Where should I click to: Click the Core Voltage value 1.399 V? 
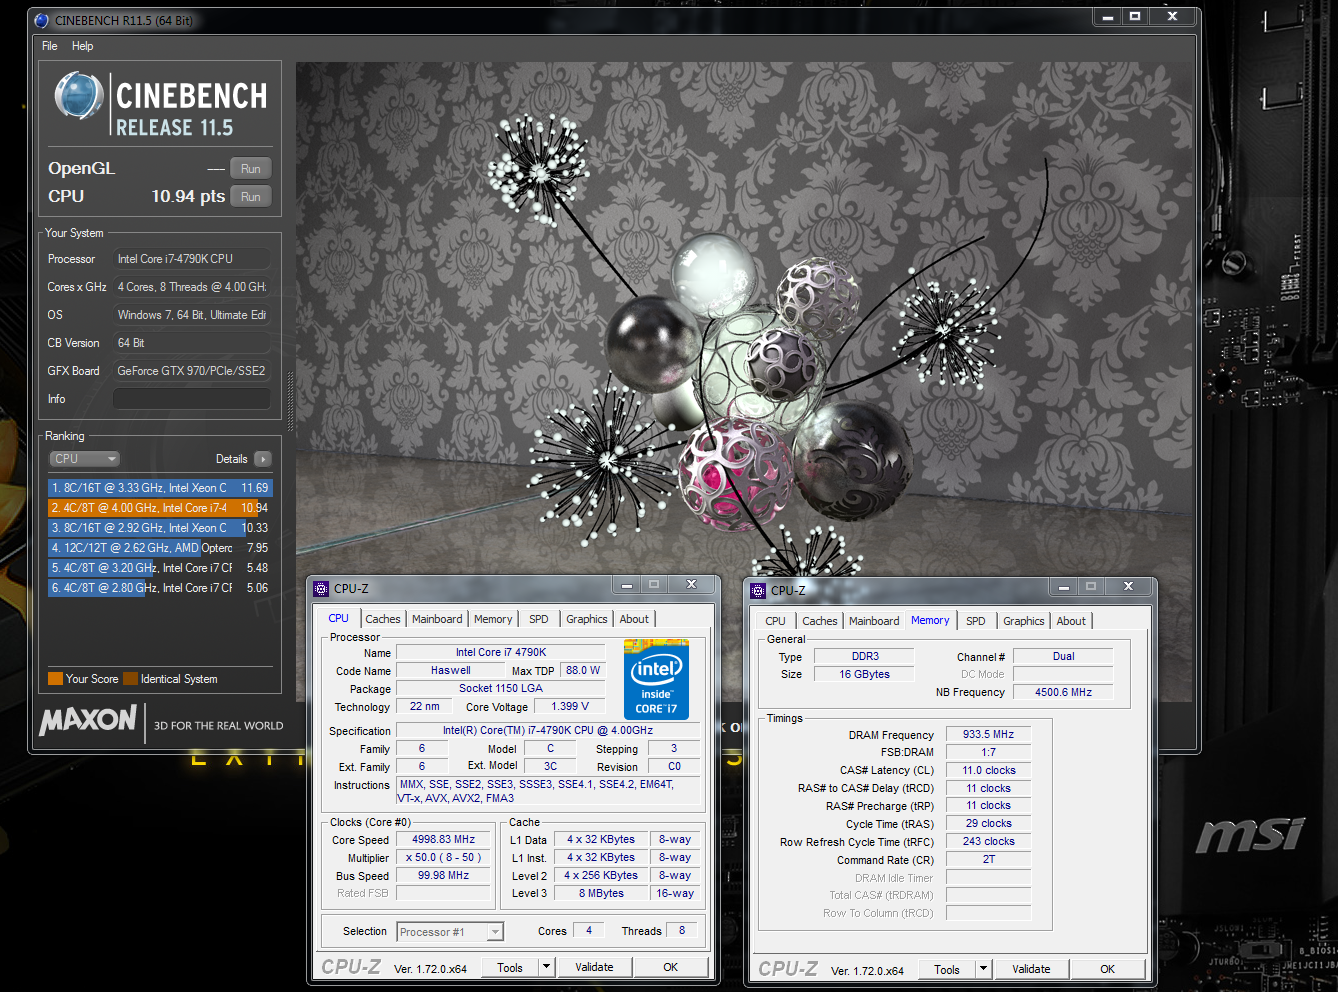[570, 706]
